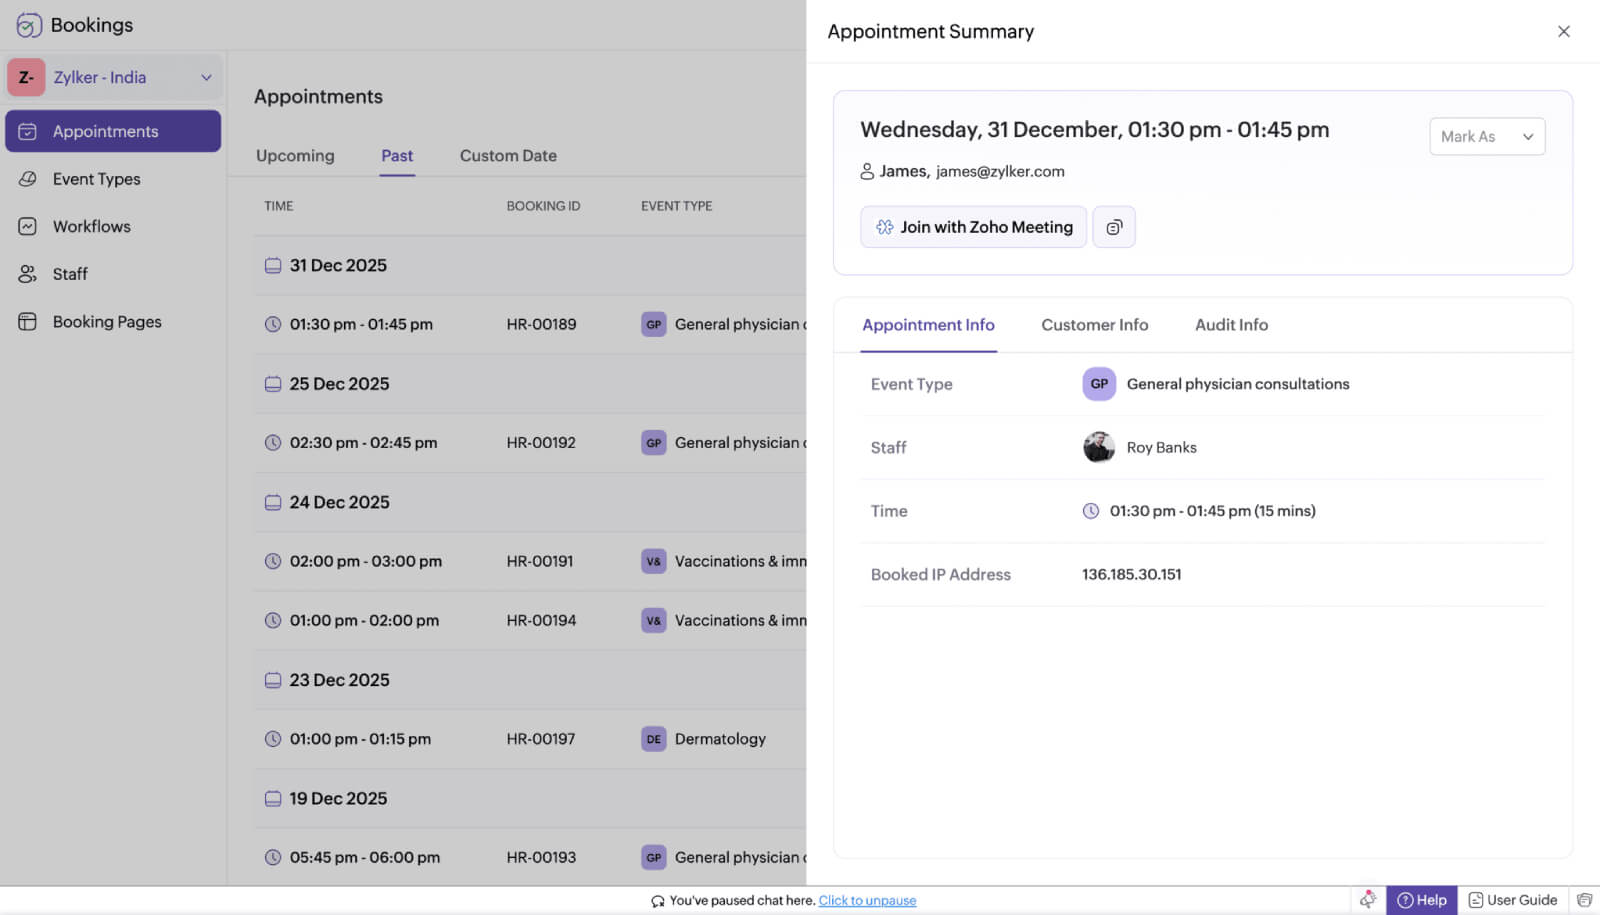The width and height of the screenshot is (1600, 915).
Task: Open the Customer Info tab
Action: [x=1094, y=325]
